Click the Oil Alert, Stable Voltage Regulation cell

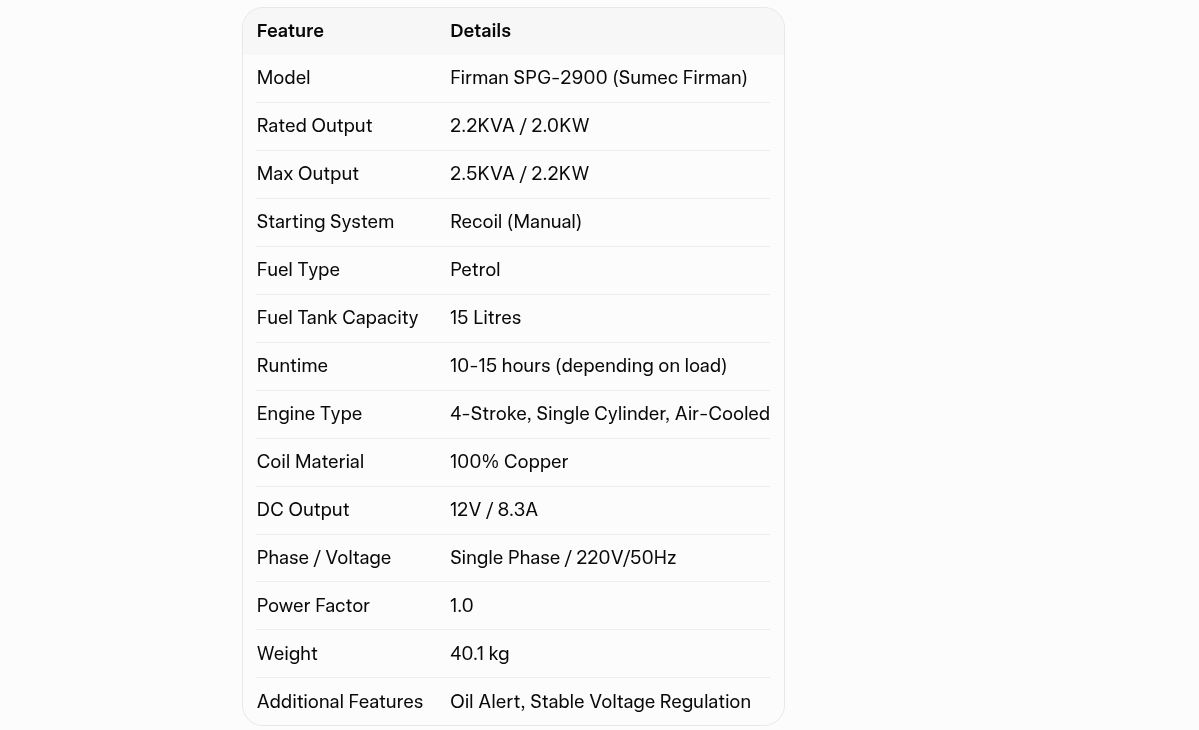click(x=600, y=702)
